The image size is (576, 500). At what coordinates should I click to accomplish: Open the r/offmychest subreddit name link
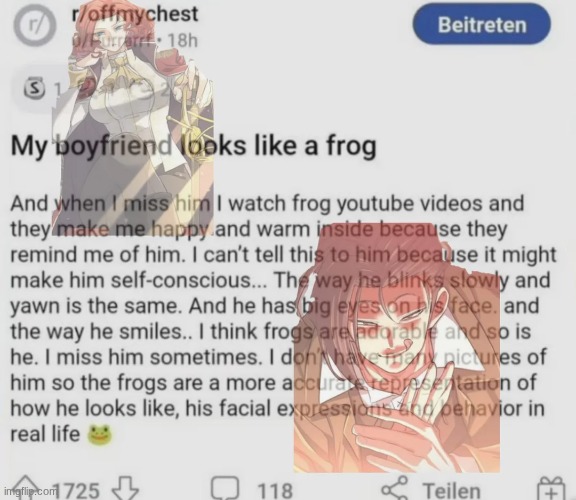click(136, 14)
